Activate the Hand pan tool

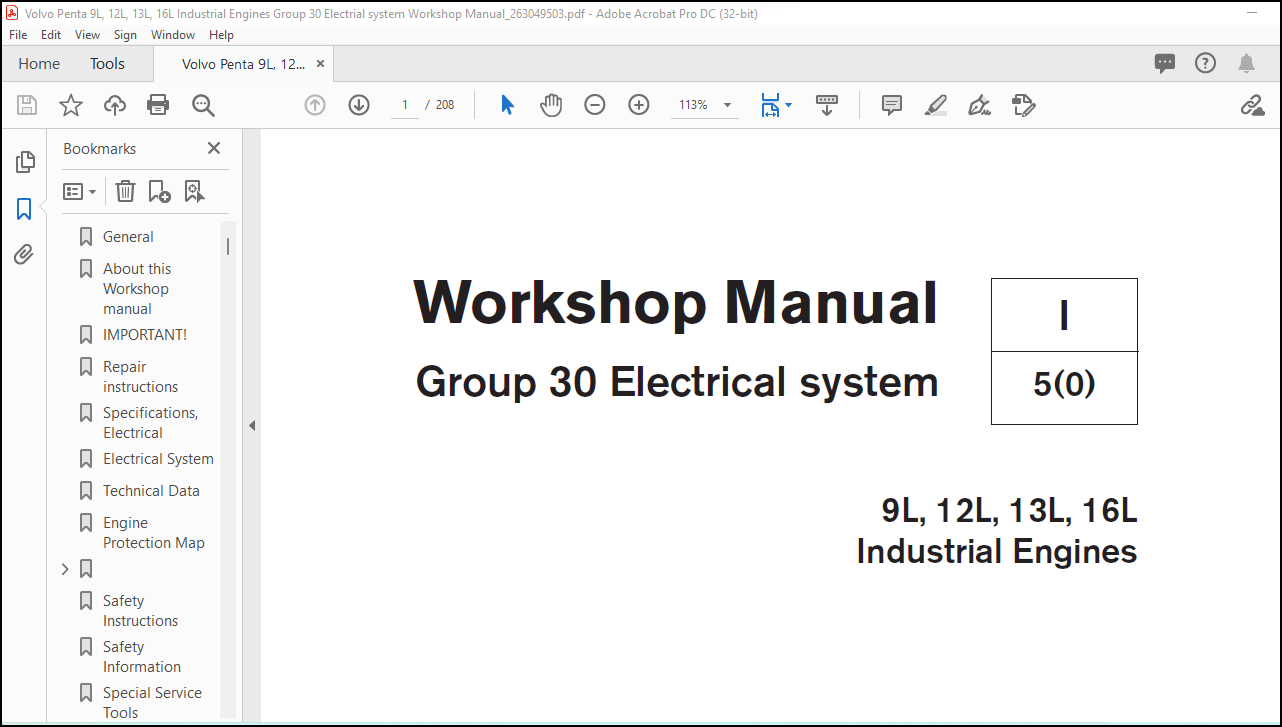[x=551, y=105]
